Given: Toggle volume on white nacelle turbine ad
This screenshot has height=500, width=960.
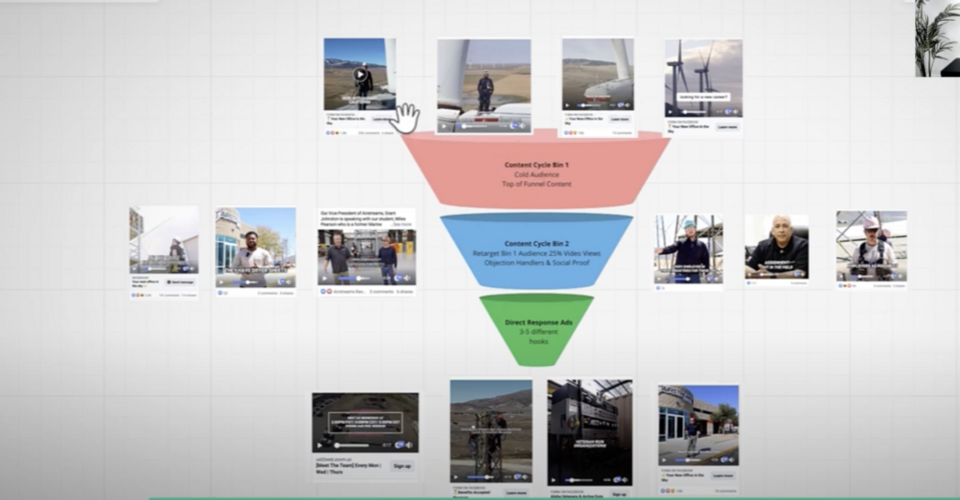Looking at the screenshot, I should point(628,105).
